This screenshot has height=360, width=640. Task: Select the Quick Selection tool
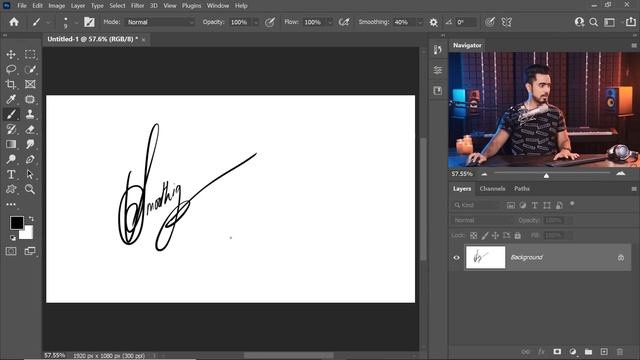point(30,69)
